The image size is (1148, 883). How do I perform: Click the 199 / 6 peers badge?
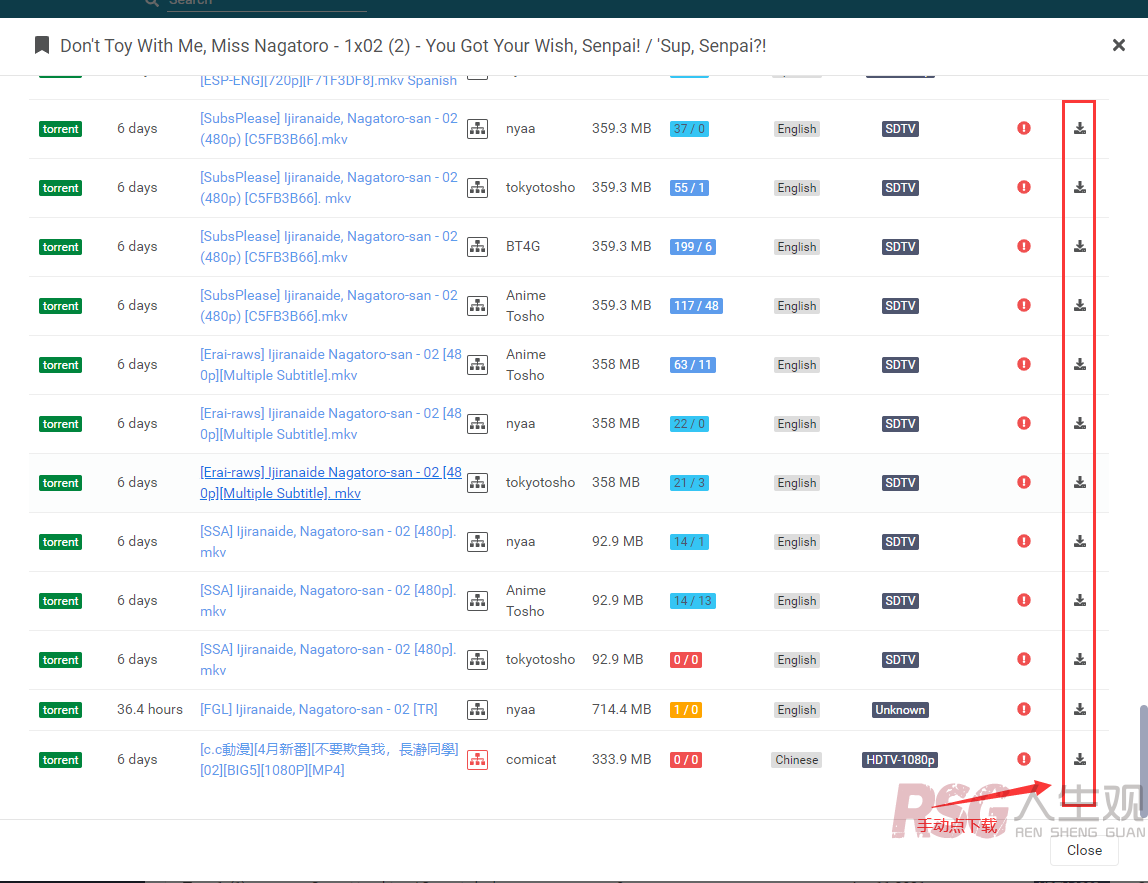pos(693,247)
